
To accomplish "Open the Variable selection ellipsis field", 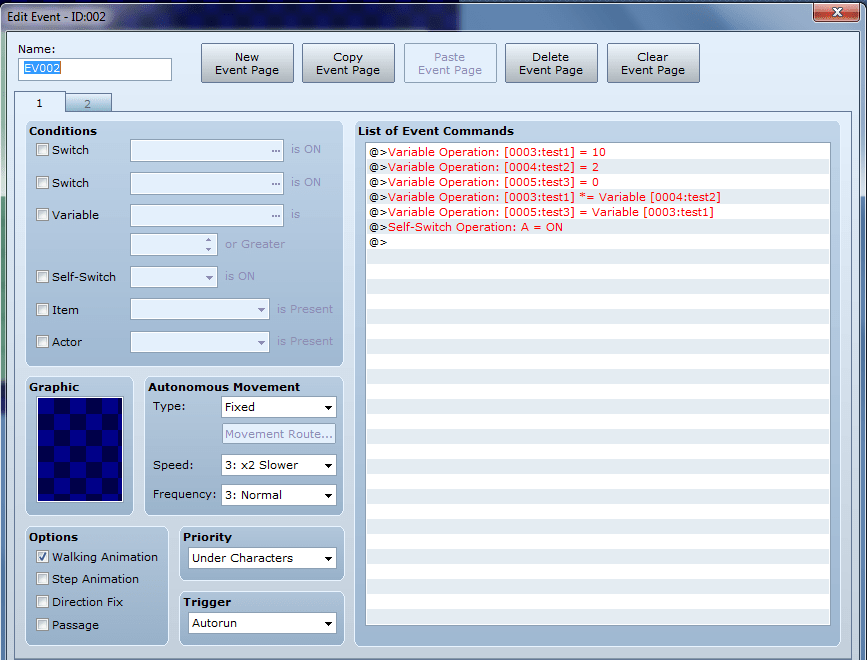I will coord(207,215).
